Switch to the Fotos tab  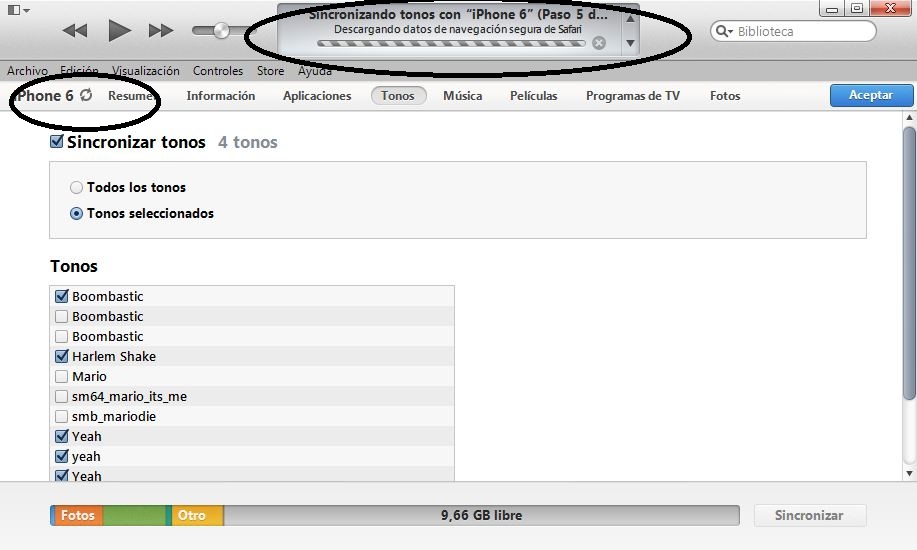click(725, 95)
